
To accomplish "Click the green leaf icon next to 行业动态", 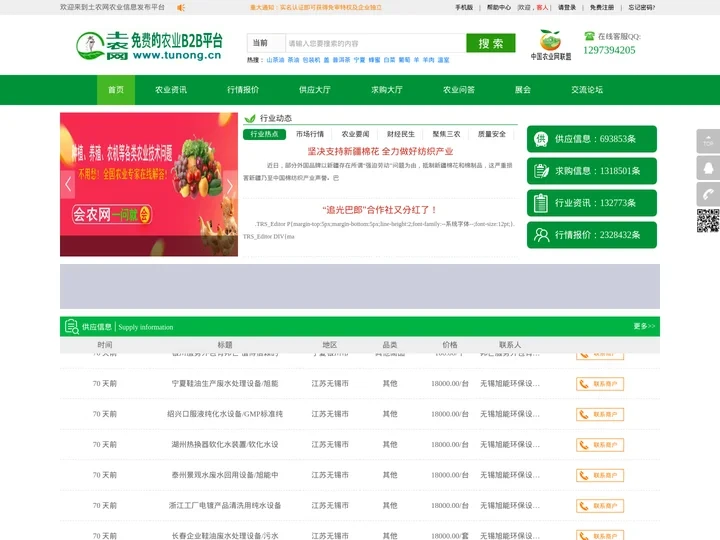I will pos(250,118).
